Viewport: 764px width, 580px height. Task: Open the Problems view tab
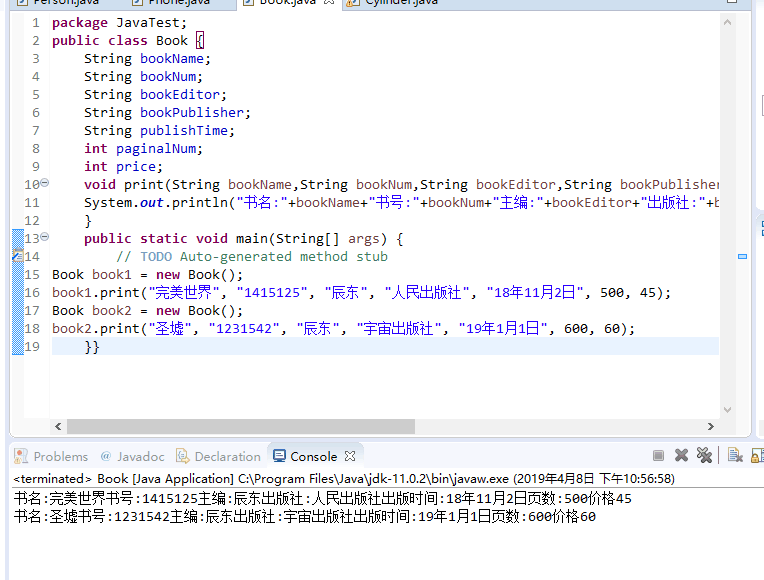(x=51, y=456)
